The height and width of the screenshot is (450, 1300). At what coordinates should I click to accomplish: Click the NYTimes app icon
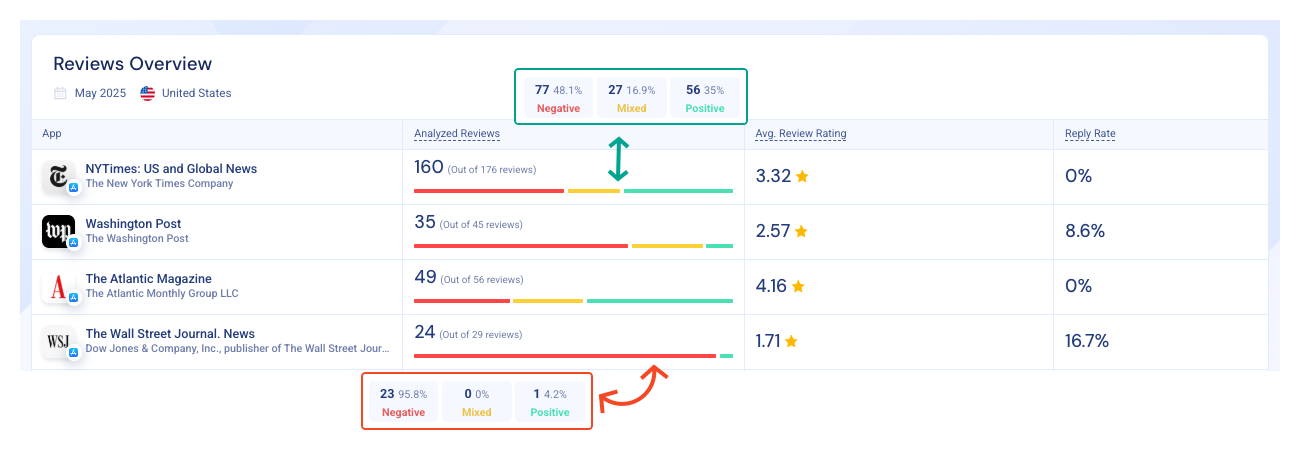click(59, 177)
